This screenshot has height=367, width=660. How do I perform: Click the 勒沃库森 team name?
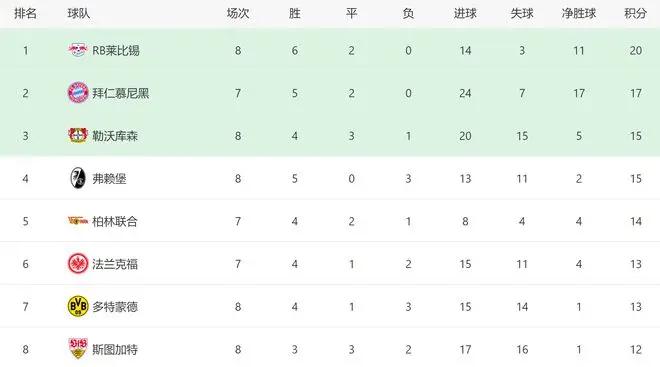pos(115,136)
